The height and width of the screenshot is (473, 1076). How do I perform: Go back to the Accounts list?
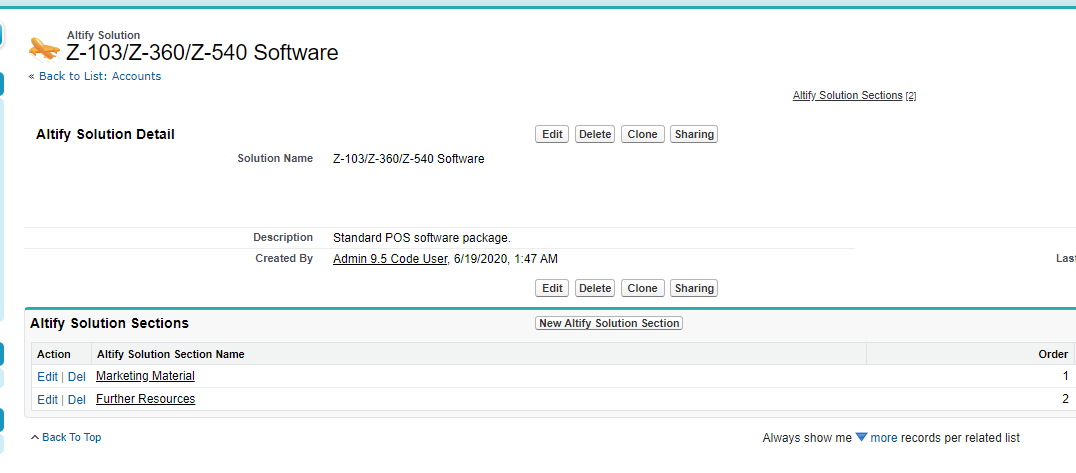tap(100, 76)
